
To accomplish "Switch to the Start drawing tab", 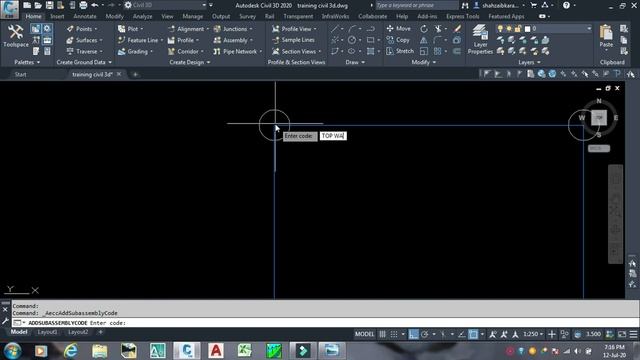I will tap(20, 74).
